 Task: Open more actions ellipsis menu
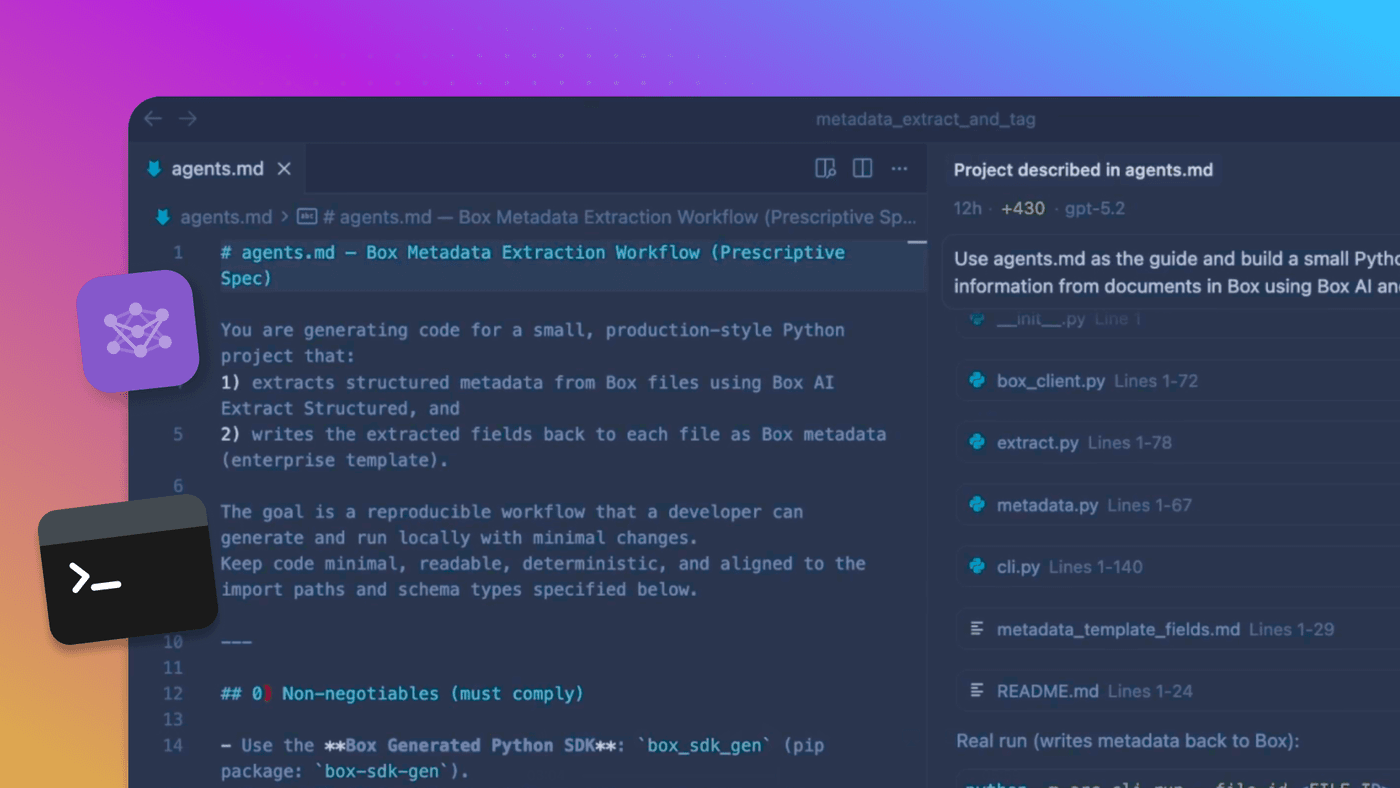[x=899, y=169]
